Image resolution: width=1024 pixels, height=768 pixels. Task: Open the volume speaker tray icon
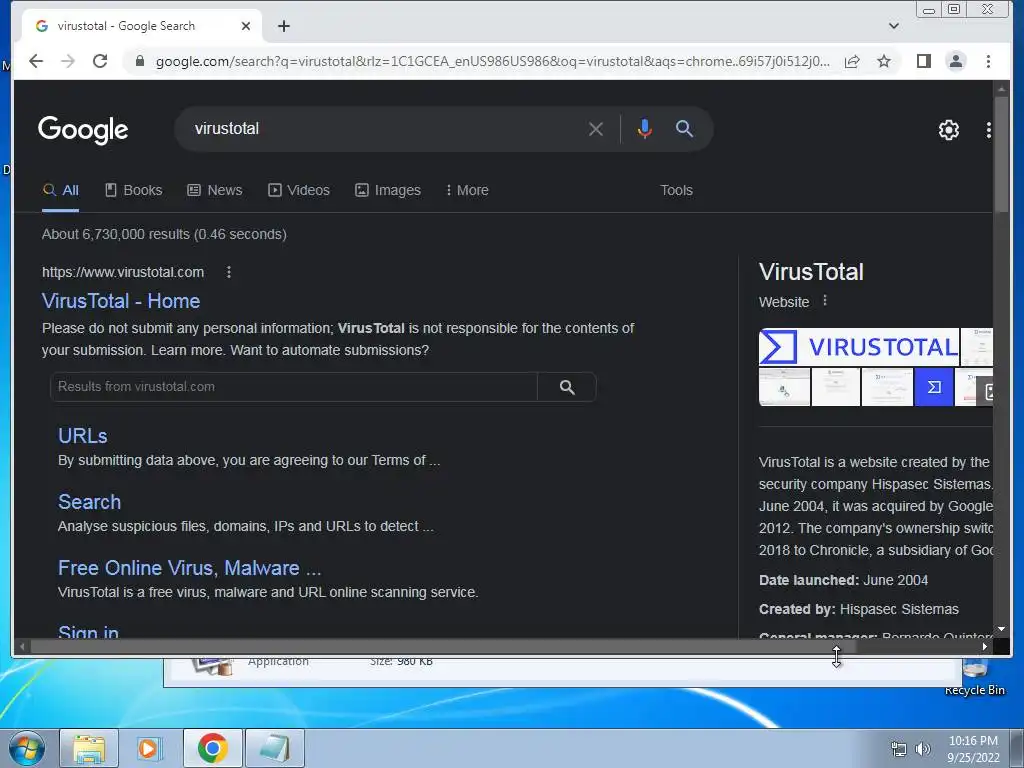point(922,749)
